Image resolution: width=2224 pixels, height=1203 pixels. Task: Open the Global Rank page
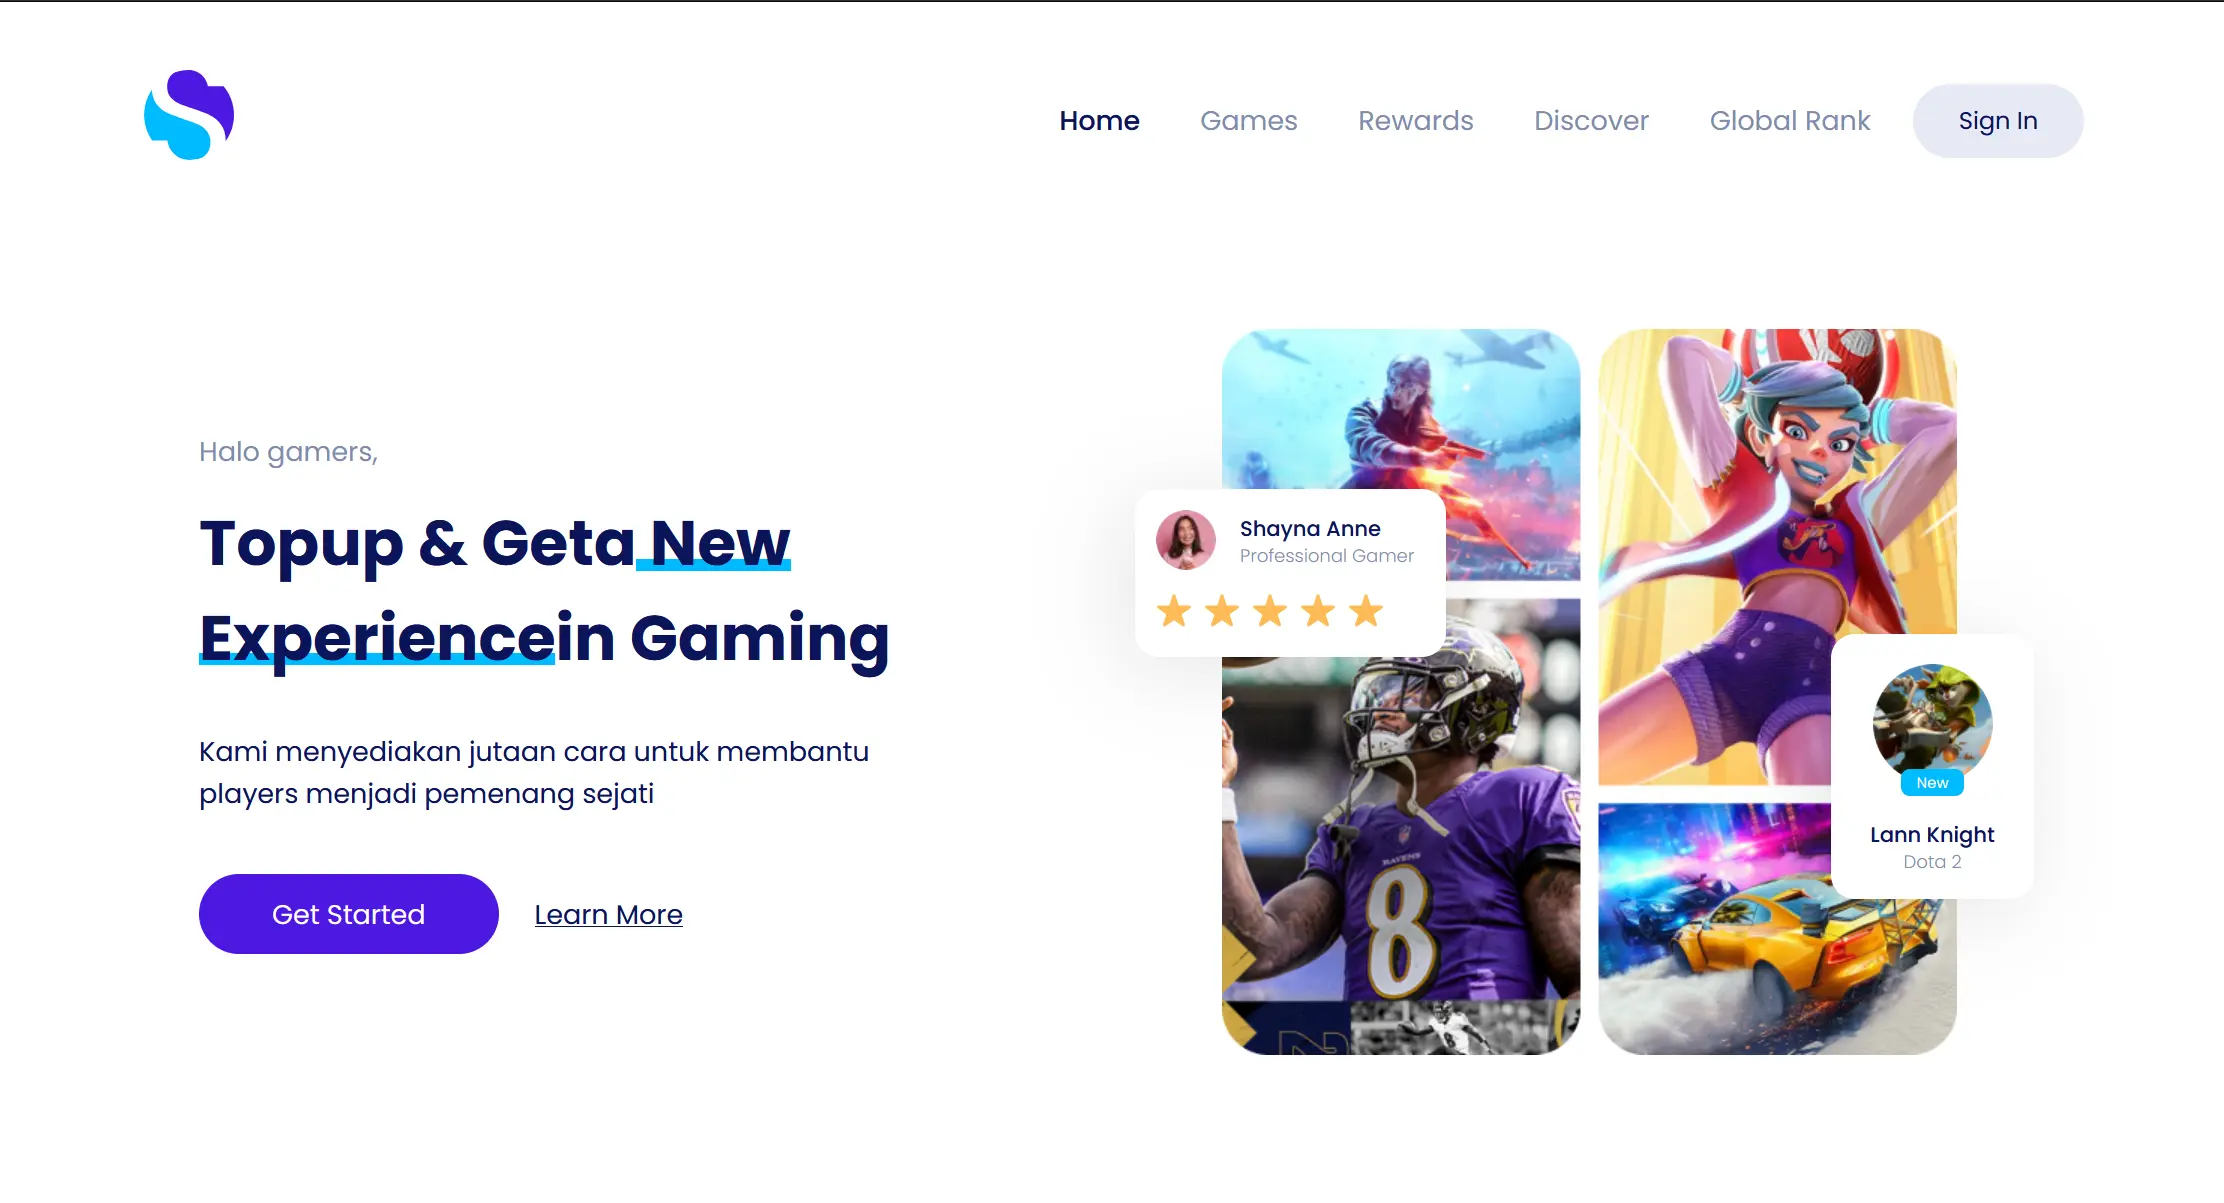coord(1789,121)
